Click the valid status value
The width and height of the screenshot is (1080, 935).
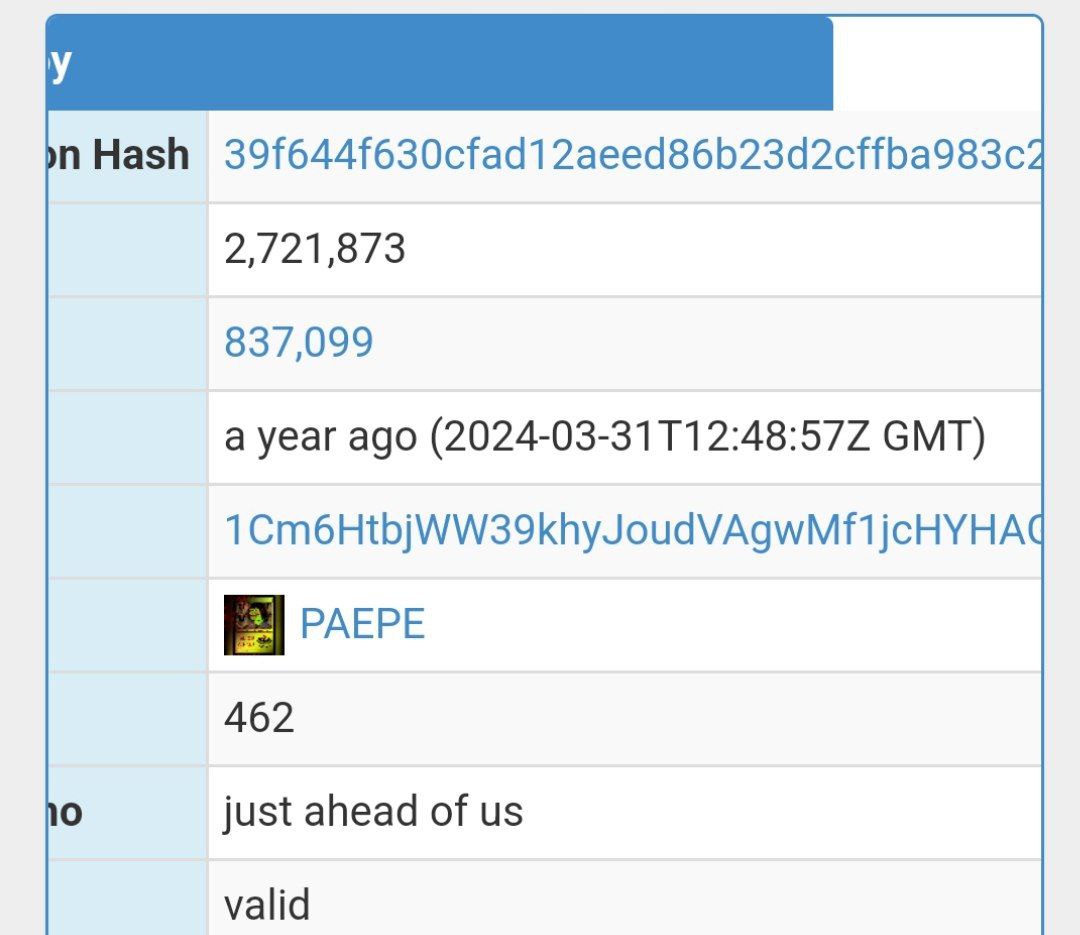(267, 905)
